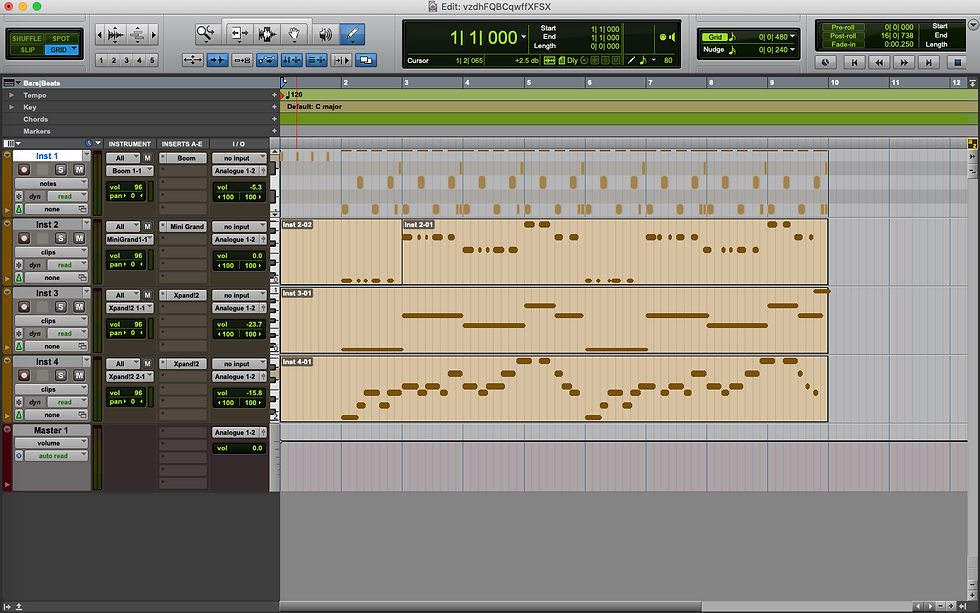Click Master 1 vol 0.0 field

239,448
